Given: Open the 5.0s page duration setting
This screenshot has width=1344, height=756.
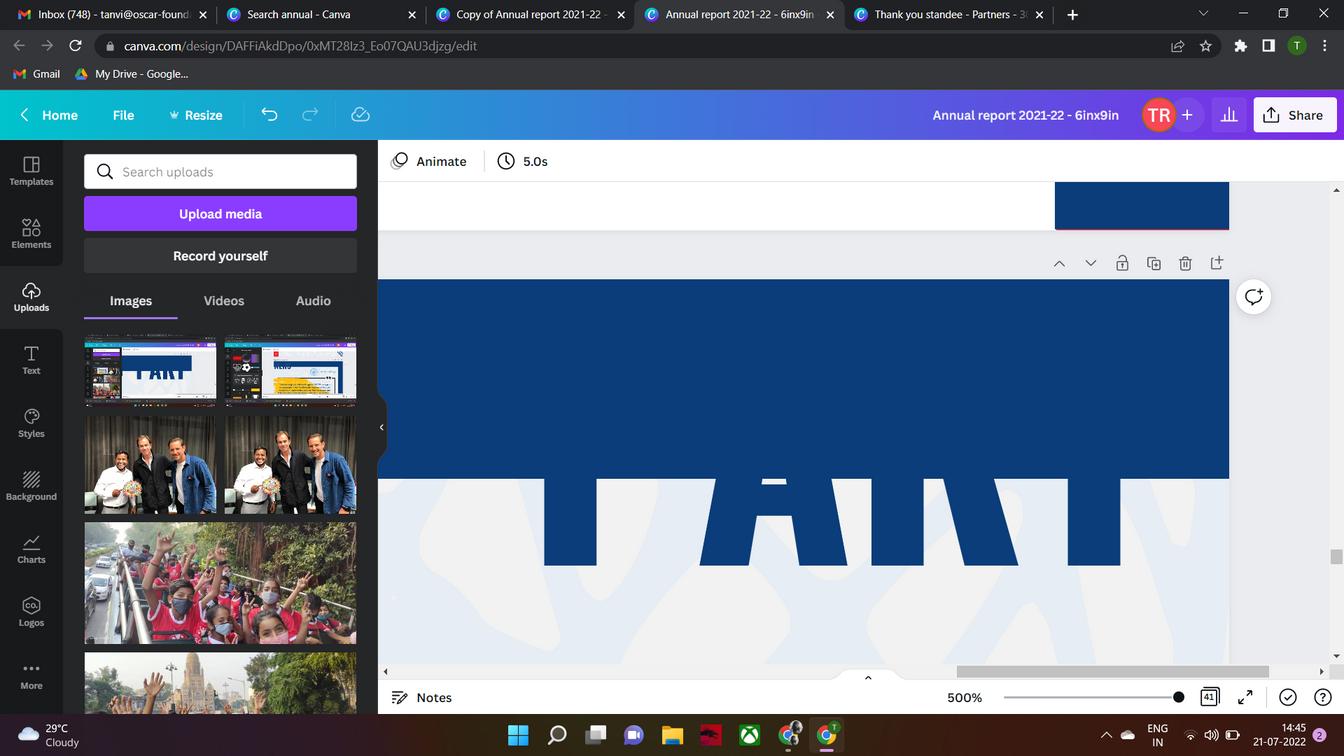Looking at the screenshot, I should click(523, 161).
